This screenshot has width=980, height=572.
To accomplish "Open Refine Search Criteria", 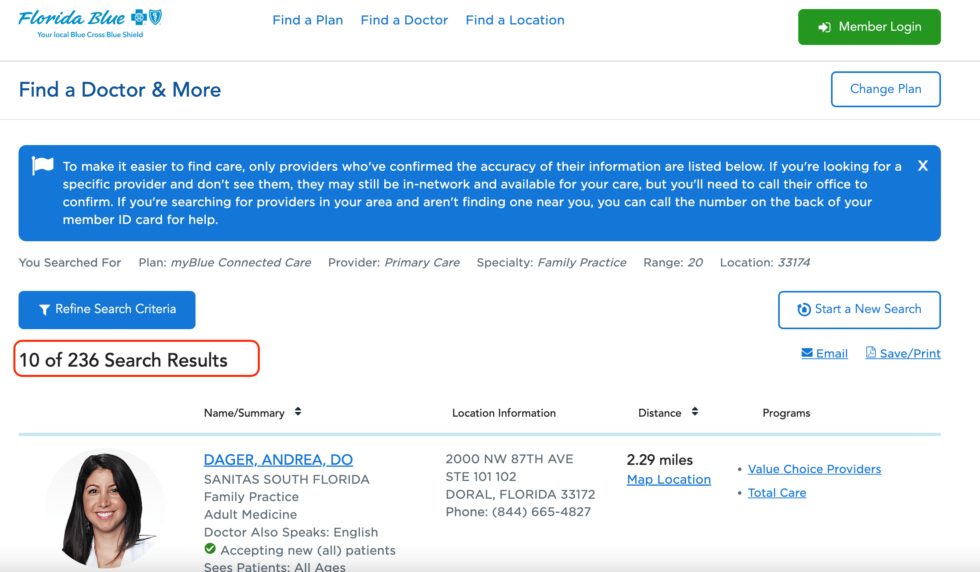I will coord(107,309).
